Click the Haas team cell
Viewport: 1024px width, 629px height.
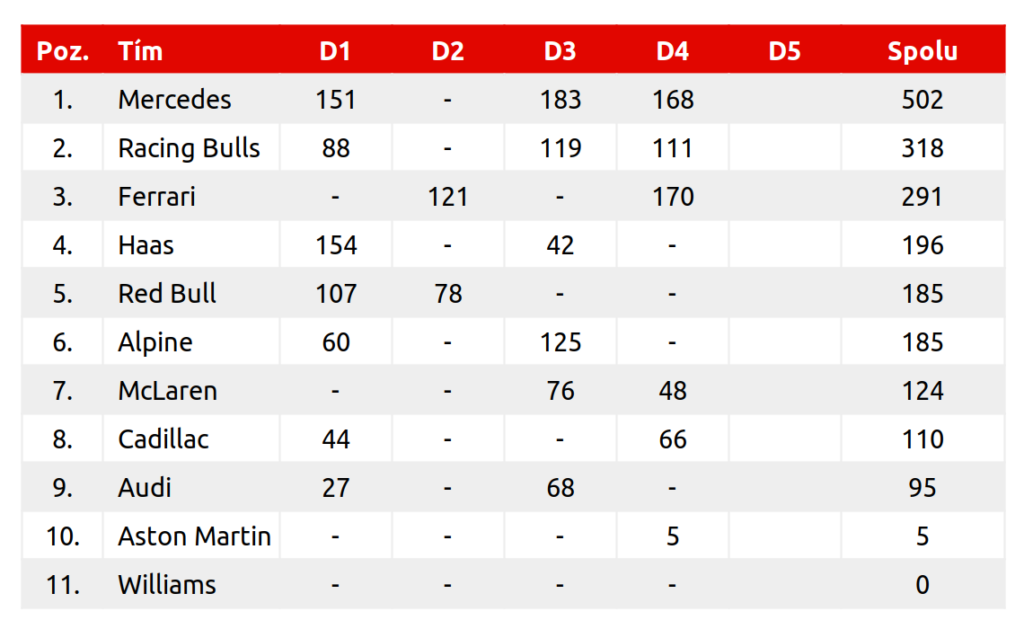point(146,246)
